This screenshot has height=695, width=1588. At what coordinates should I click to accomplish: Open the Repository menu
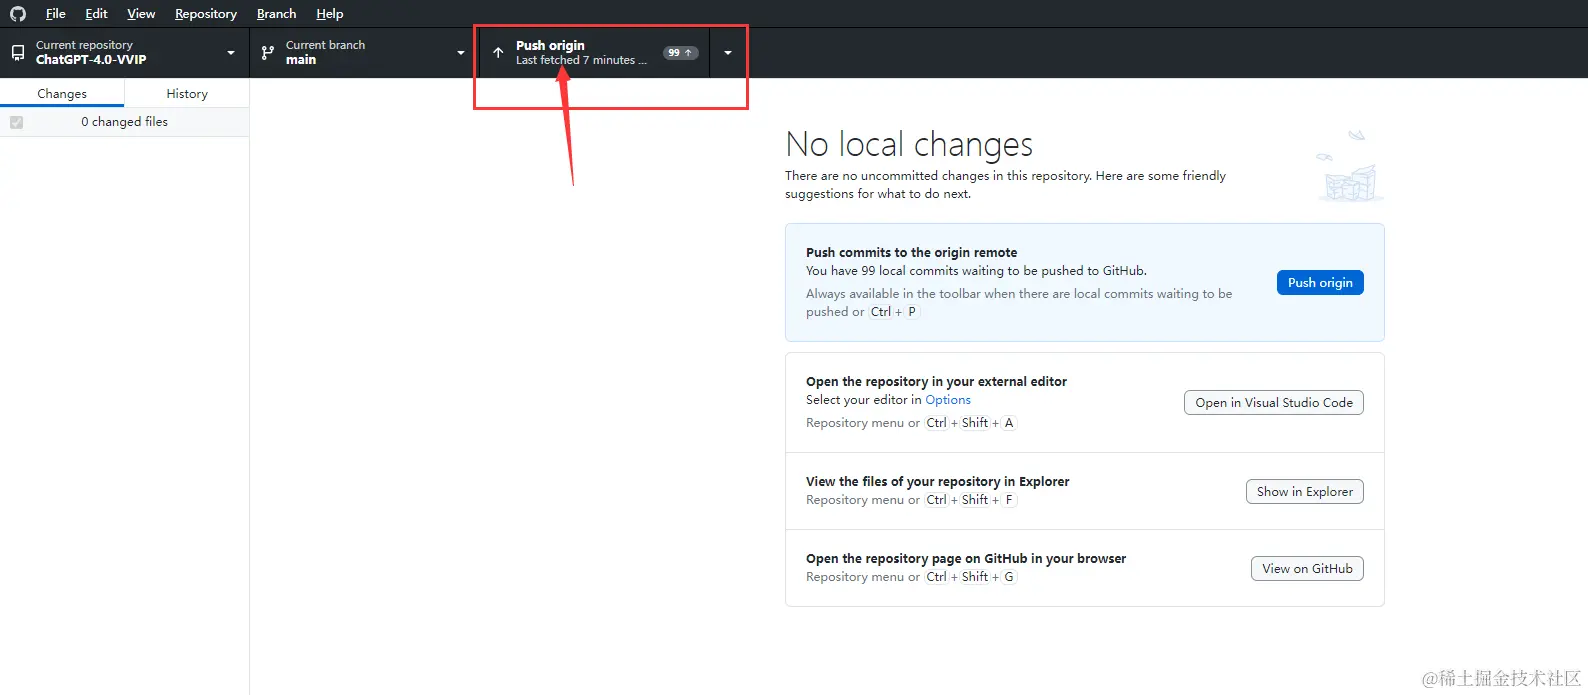click(206, 14)
